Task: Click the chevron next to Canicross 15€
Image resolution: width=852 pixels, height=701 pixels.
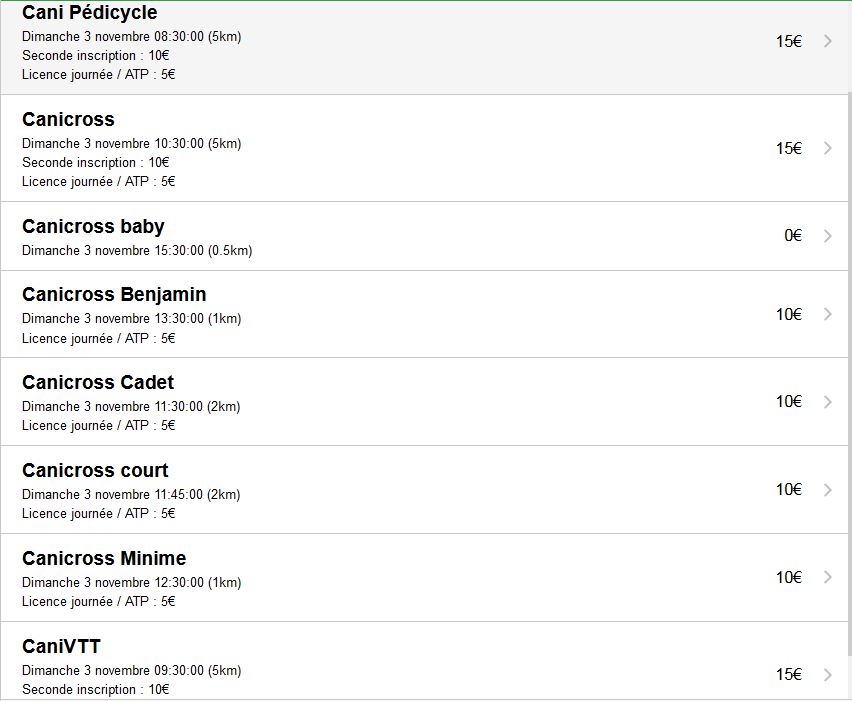Action: point(828,148)
